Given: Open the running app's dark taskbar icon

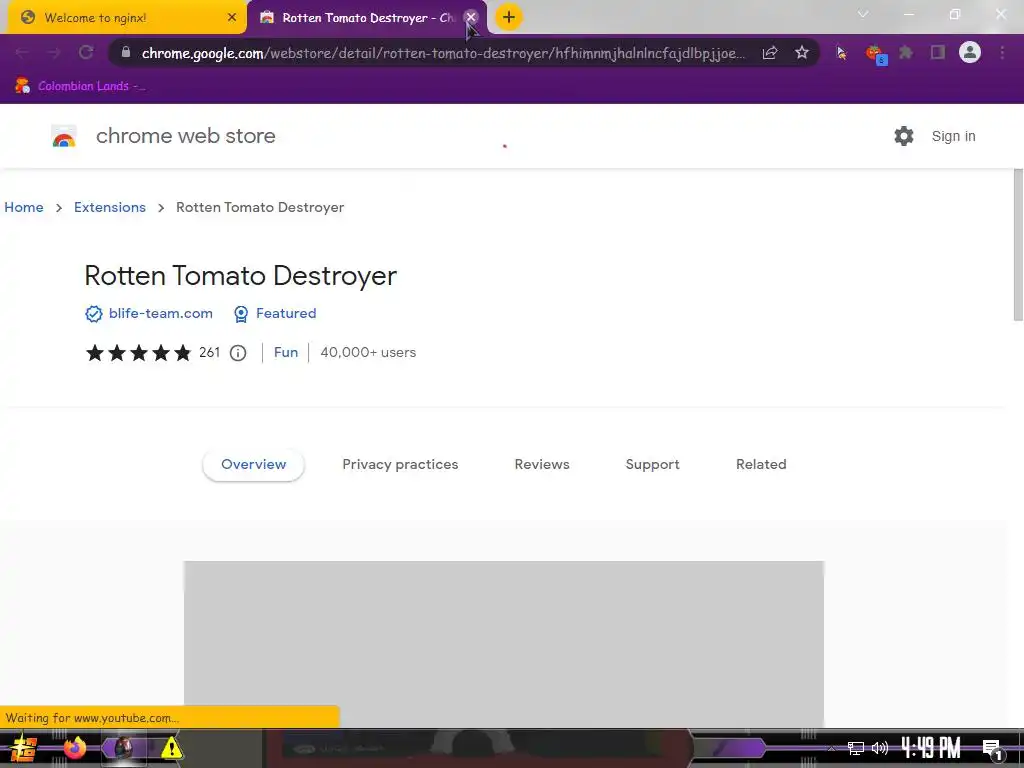Looking at the screenshot, I should 123,748.
